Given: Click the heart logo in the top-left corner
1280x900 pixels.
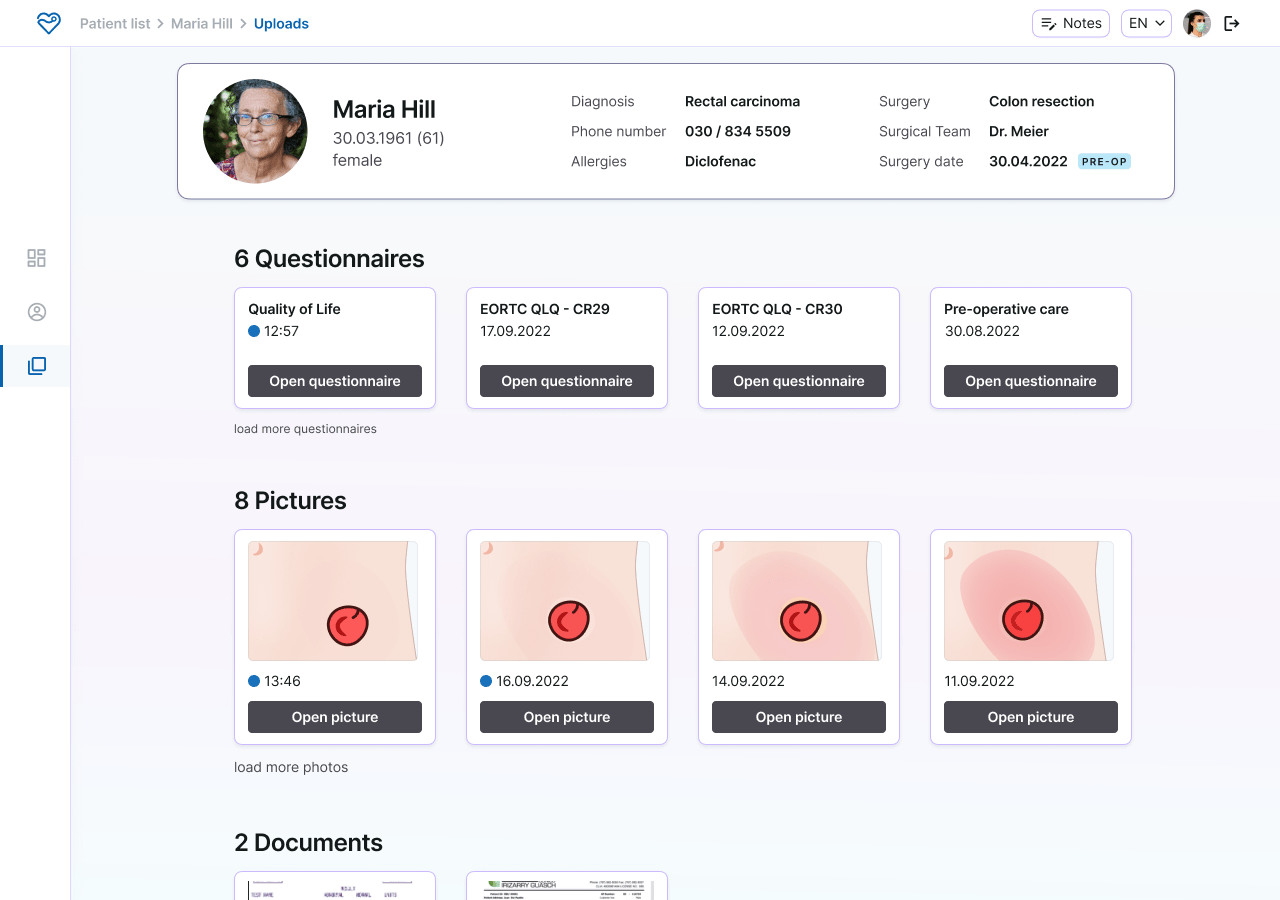Looking at the screenshot, I should 48,22.
